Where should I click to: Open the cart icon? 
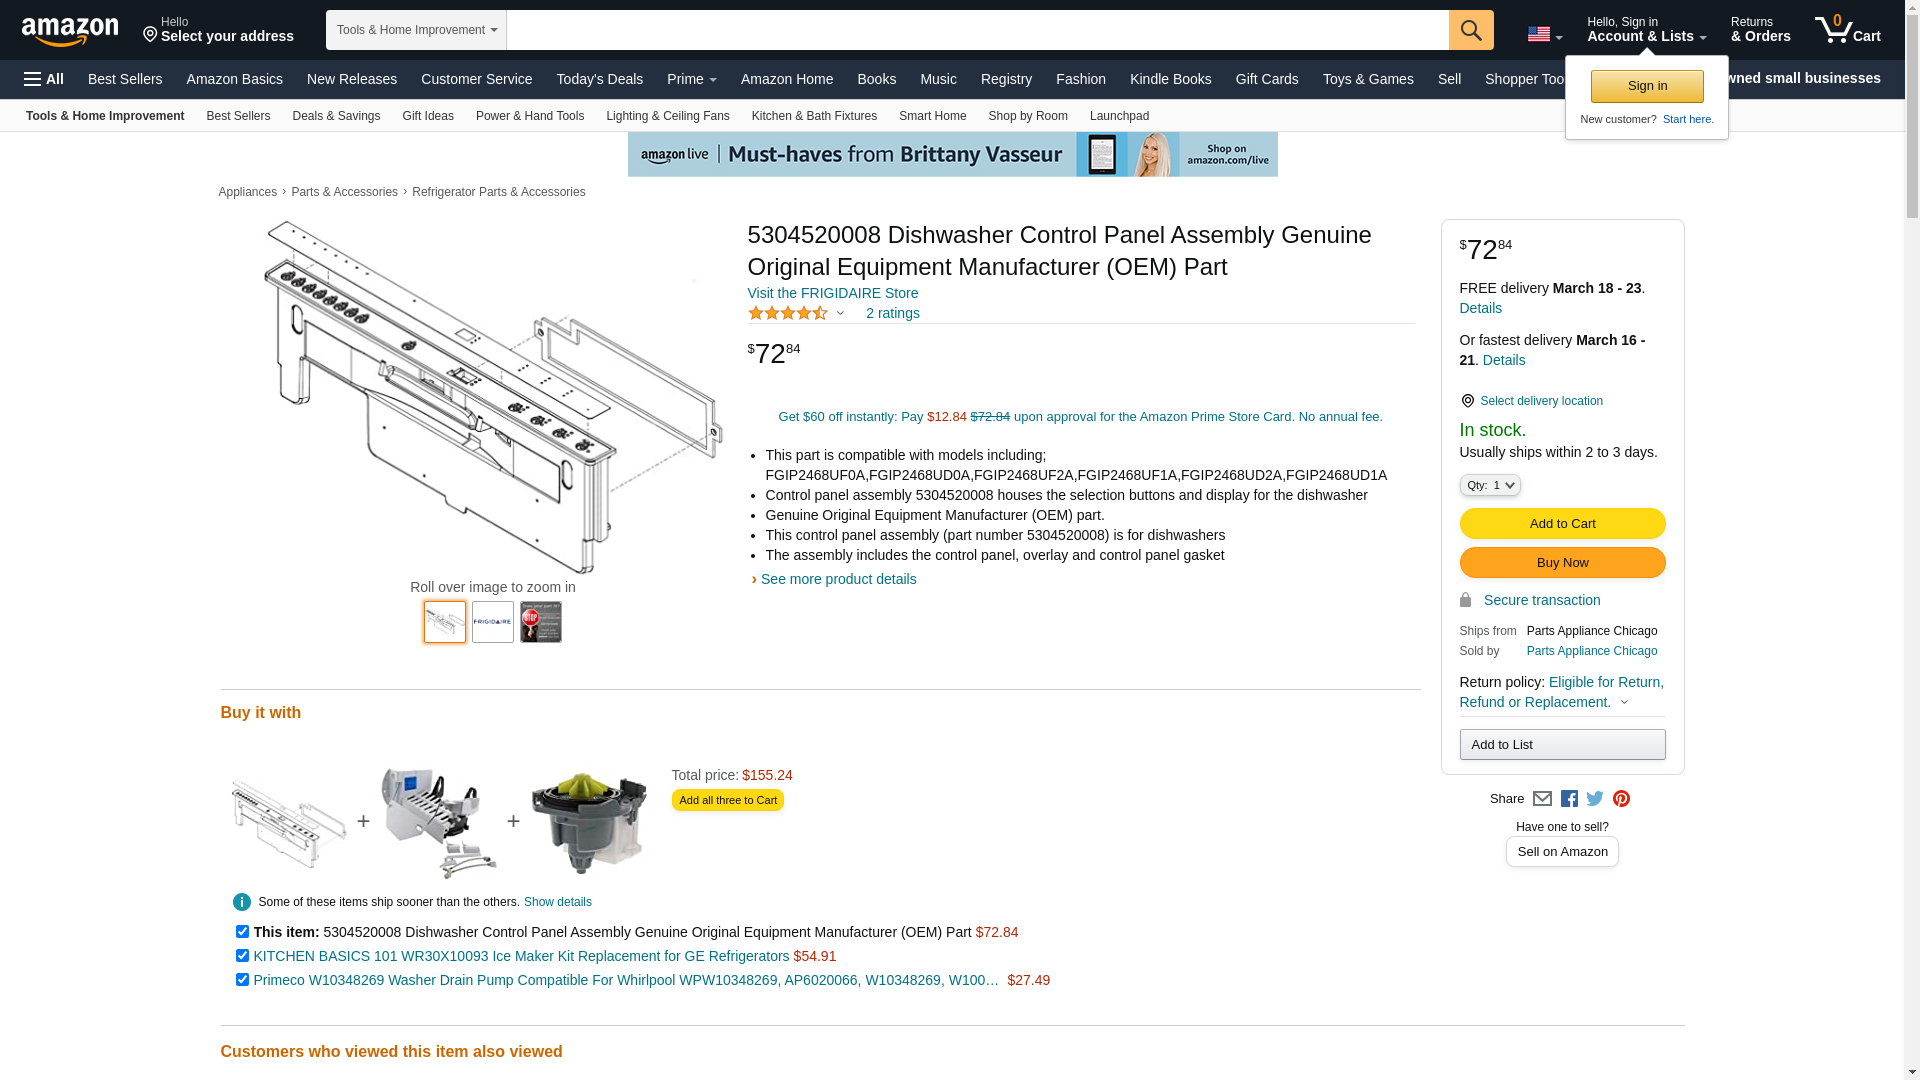pos(1848,30)
